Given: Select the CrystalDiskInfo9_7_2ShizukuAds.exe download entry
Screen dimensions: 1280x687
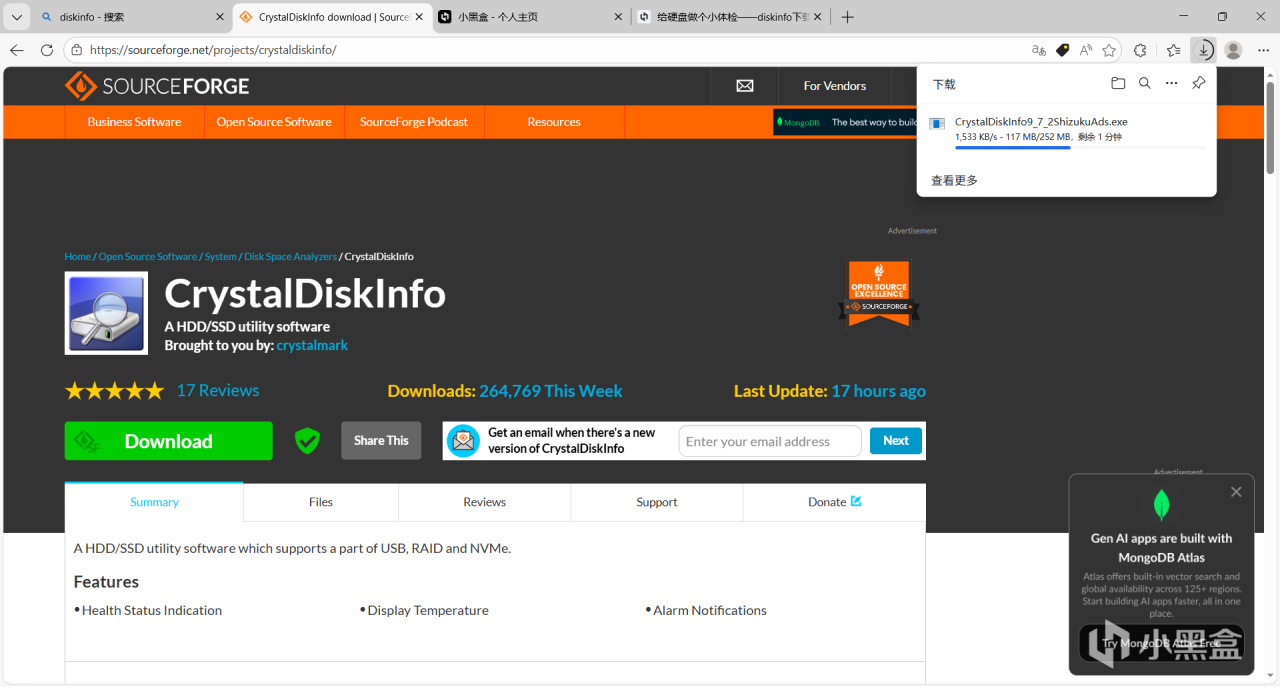Looking at the screenshot, I should pos(1066,132).
